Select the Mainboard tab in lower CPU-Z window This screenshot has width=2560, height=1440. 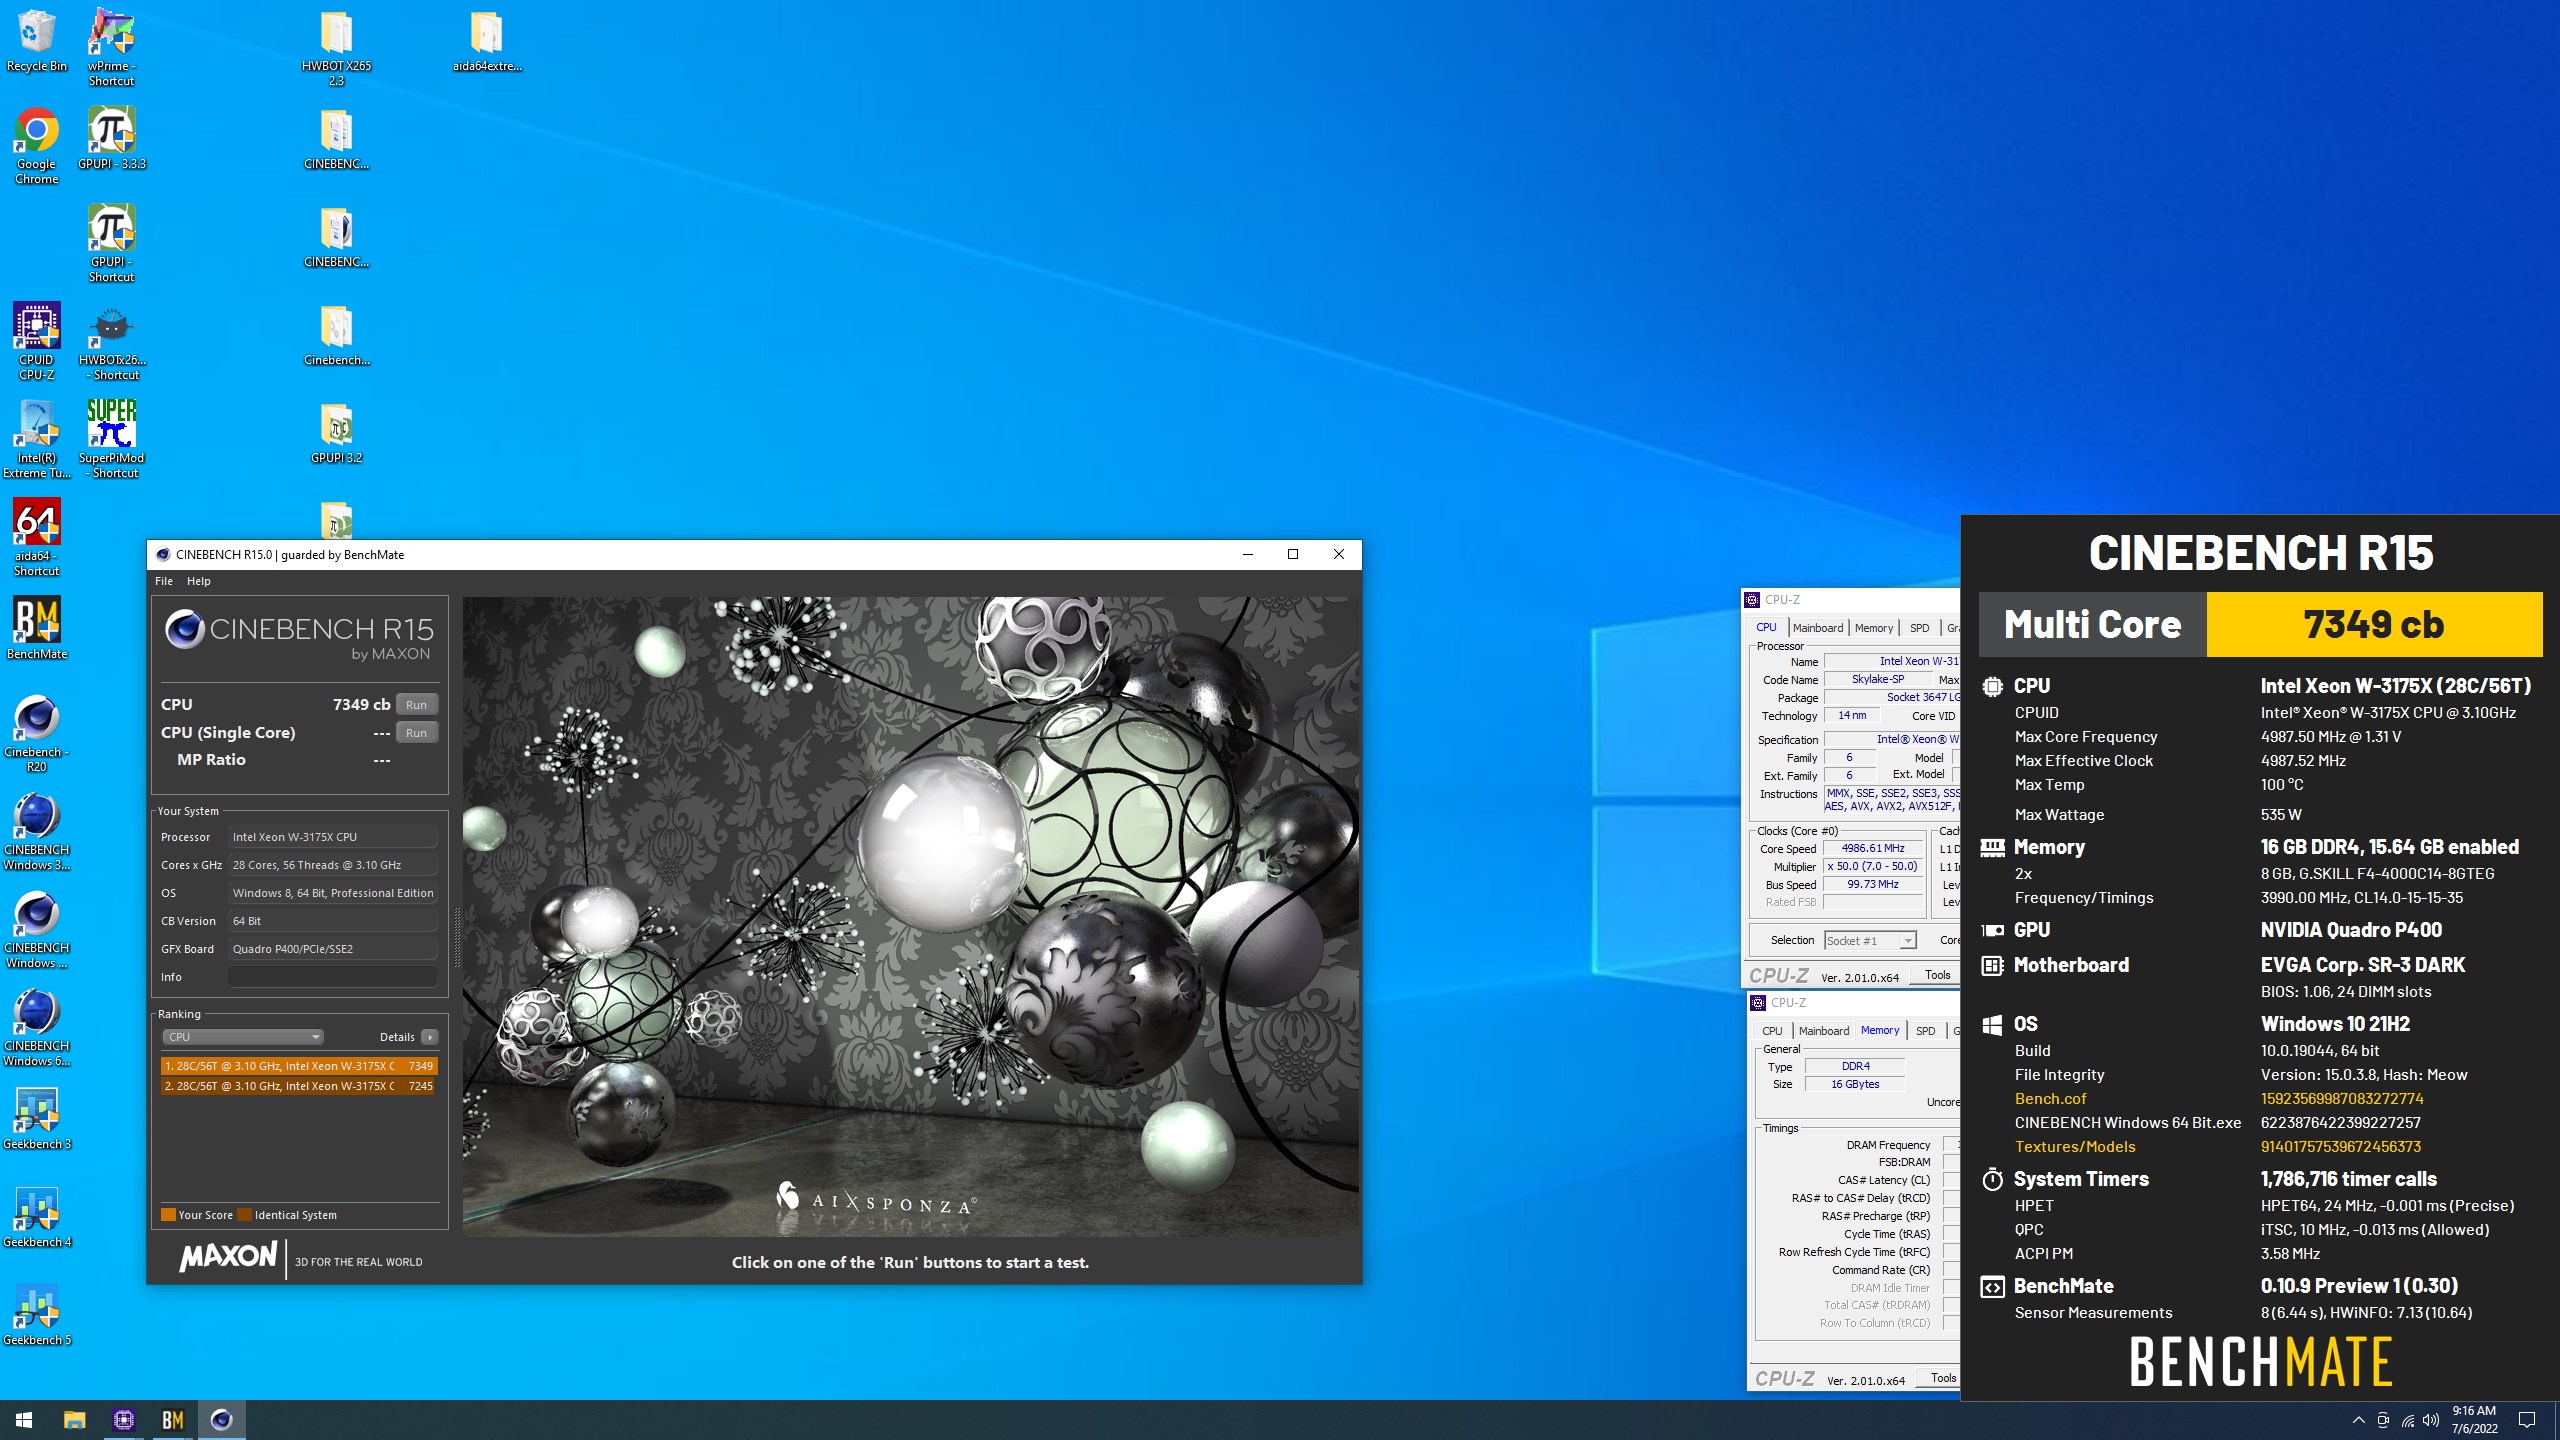coord(1823,1031)
